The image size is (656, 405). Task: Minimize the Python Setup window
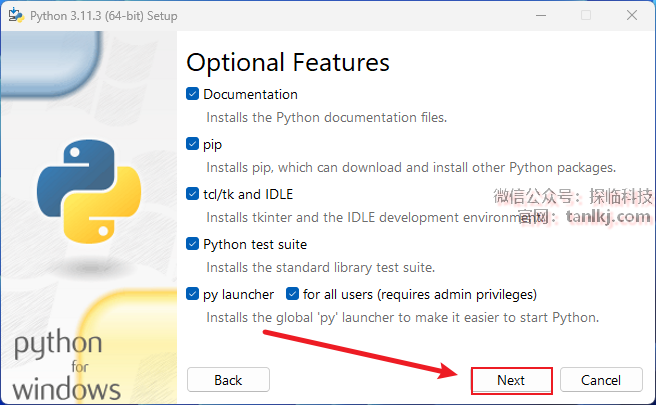[541, 15]
